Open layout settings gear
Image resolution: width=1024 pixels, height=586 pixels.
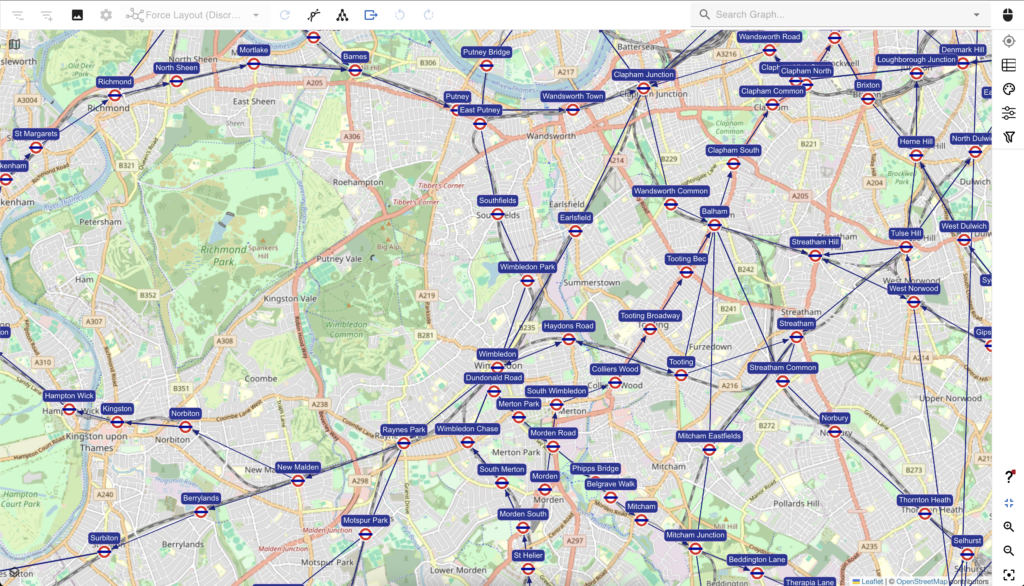(x=106, y=15)
